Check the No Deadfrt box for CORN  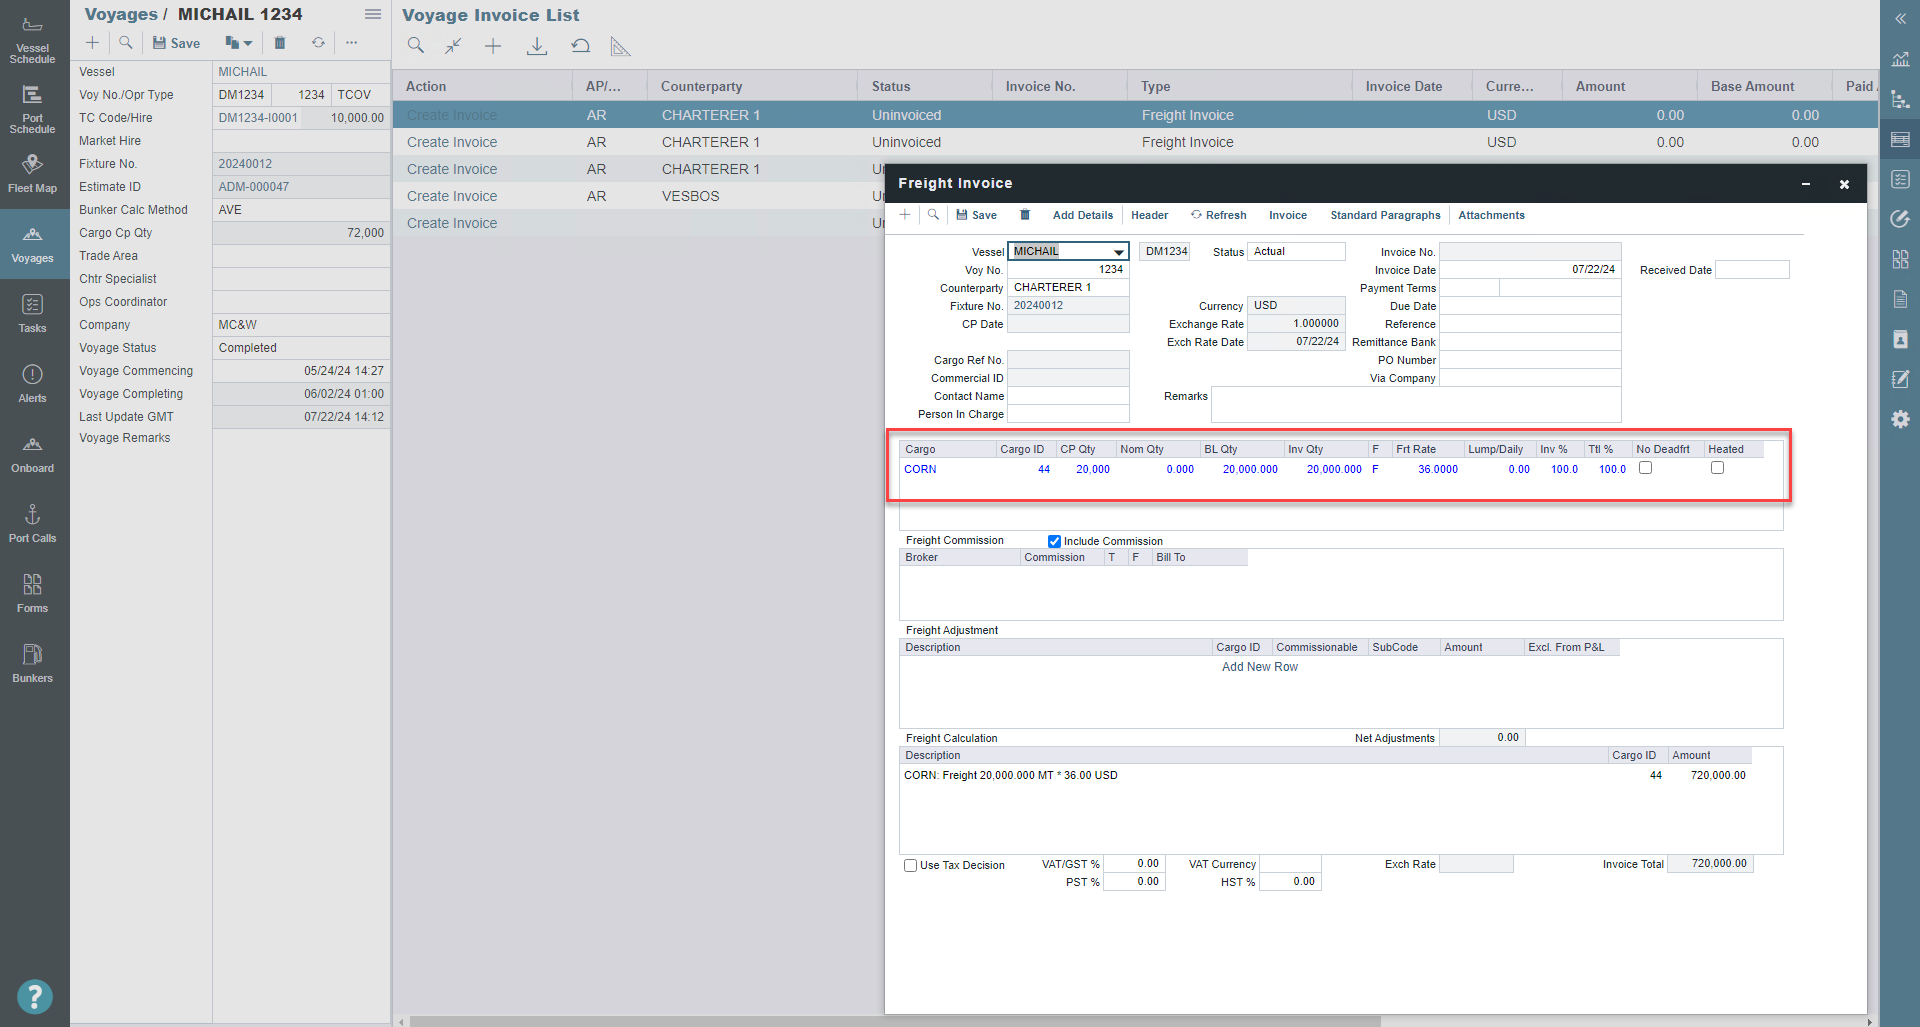[1645, 468]
